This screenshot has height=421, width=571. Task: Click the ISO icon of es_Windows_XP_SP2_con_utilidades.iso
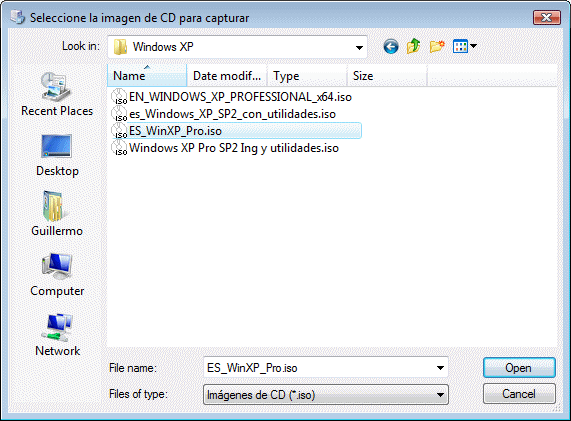pos(119,114)
